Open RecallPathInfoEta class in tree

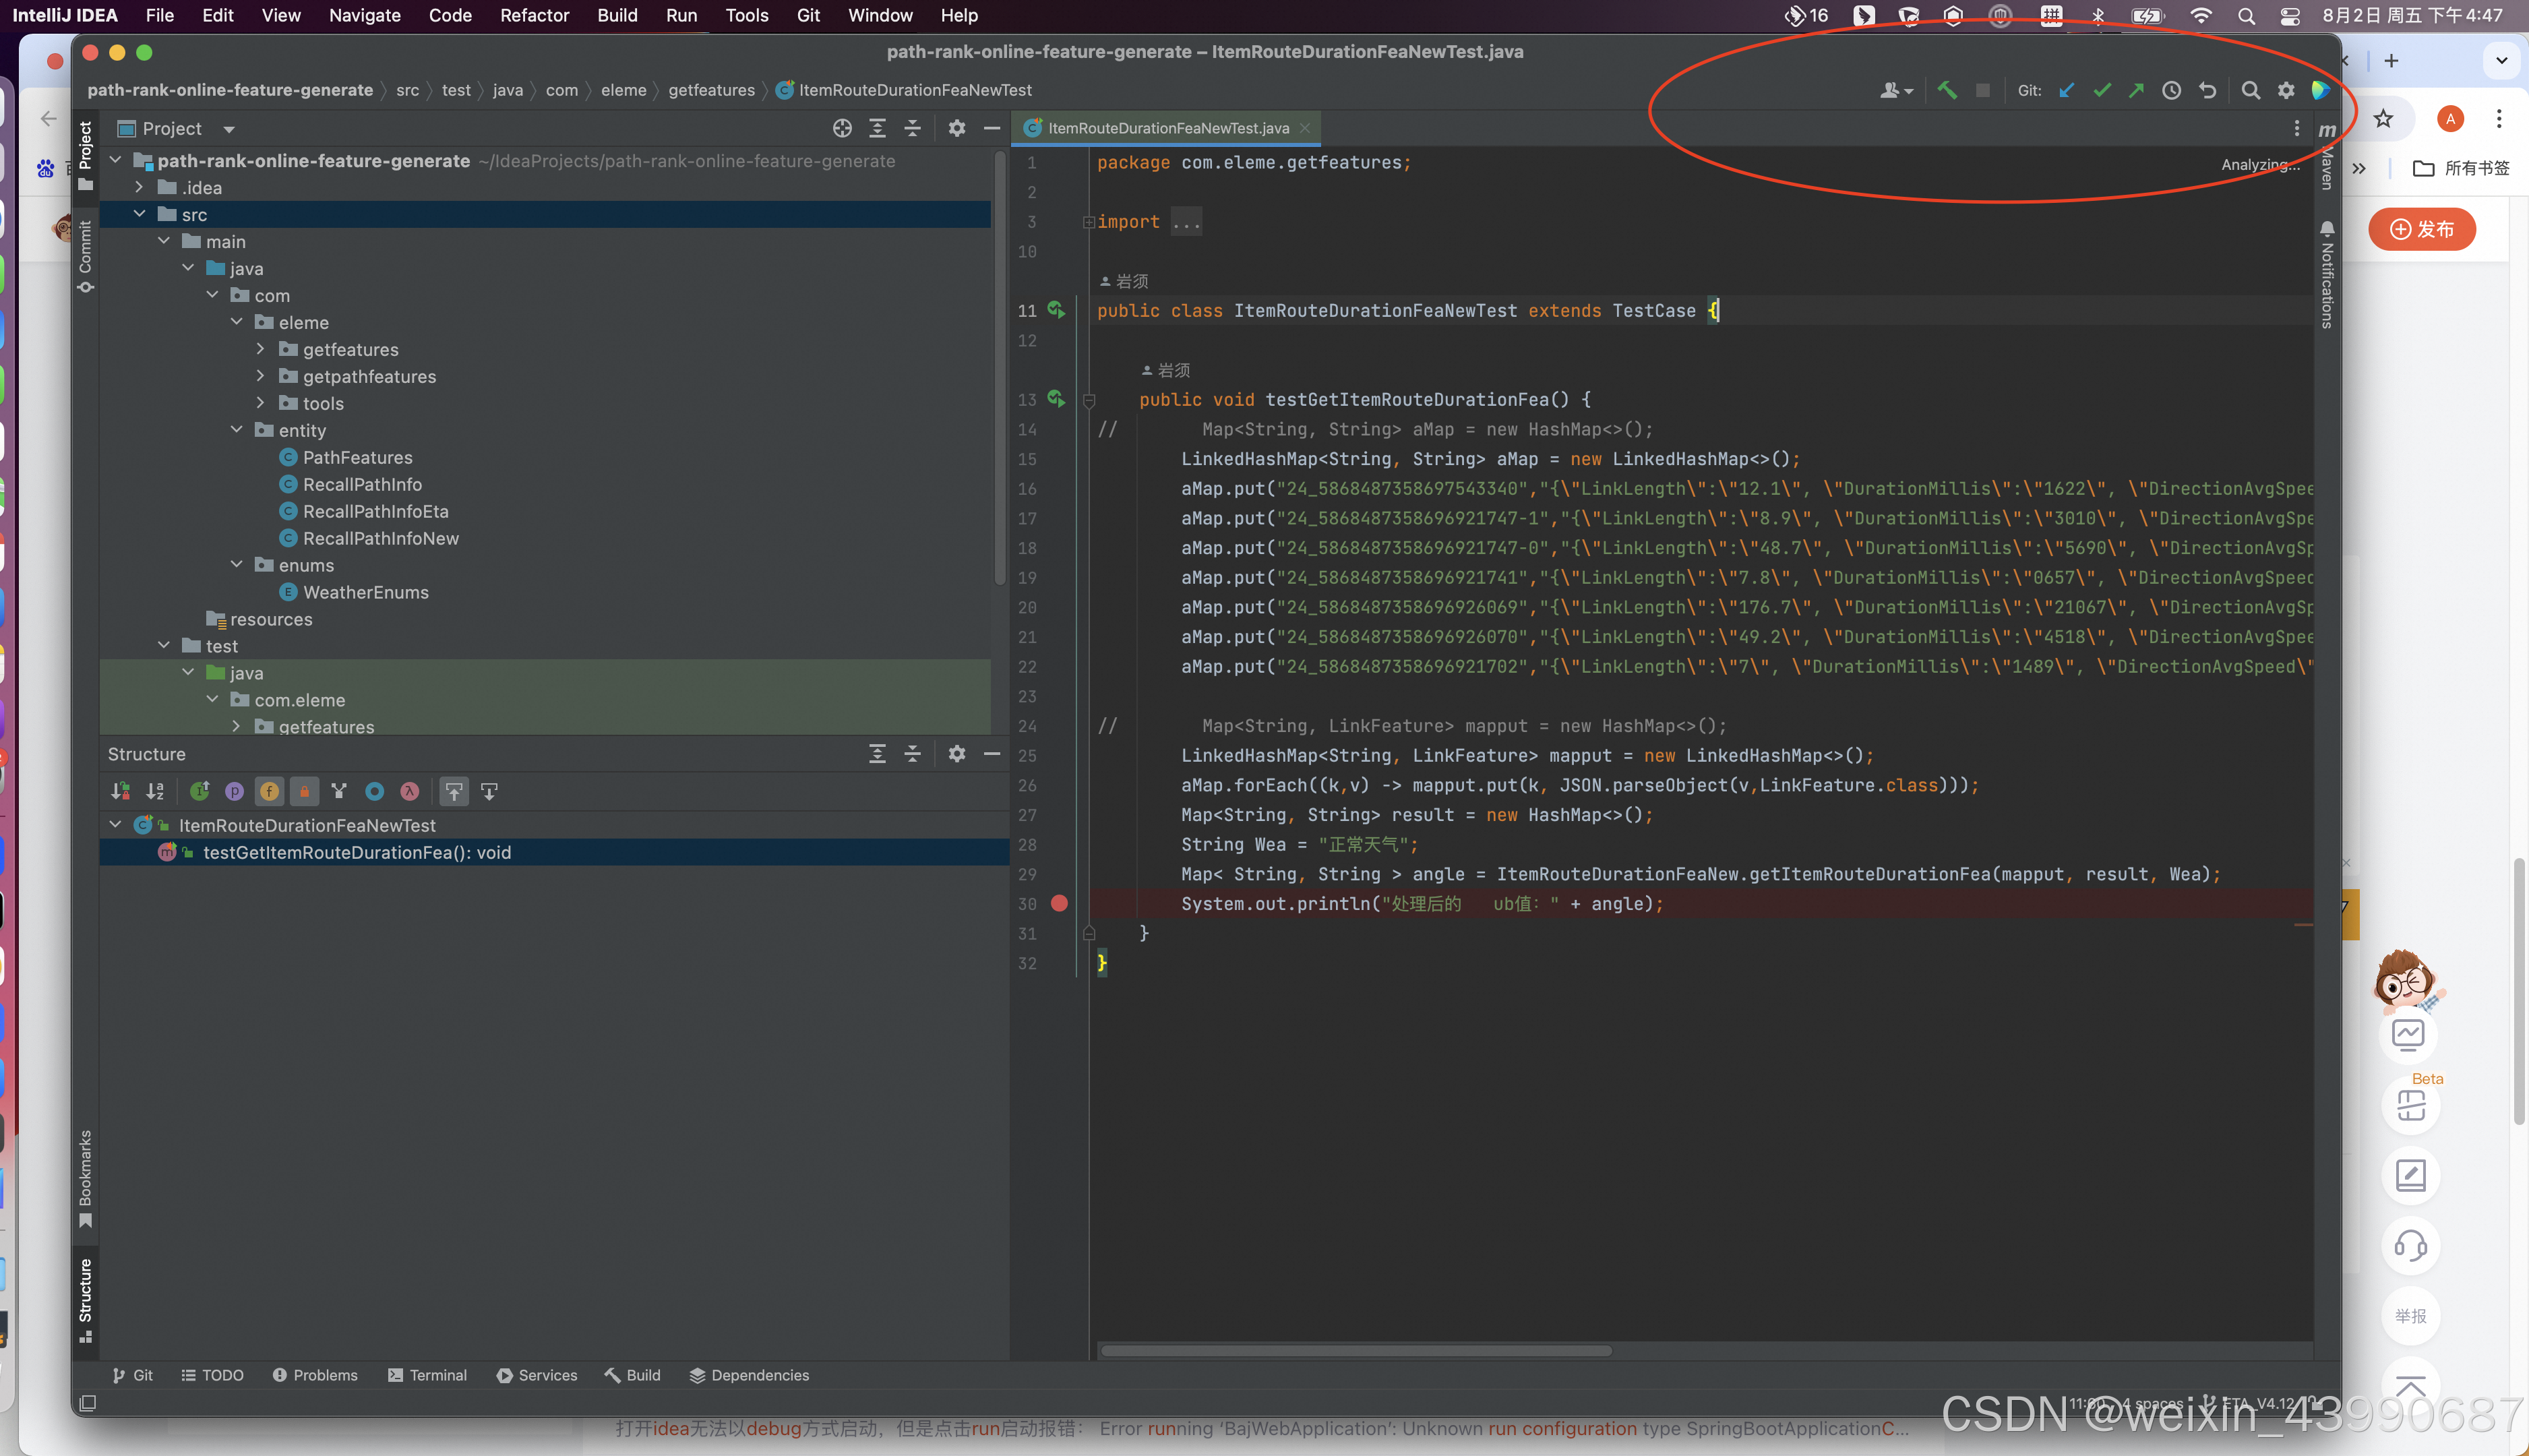point(375,511)
